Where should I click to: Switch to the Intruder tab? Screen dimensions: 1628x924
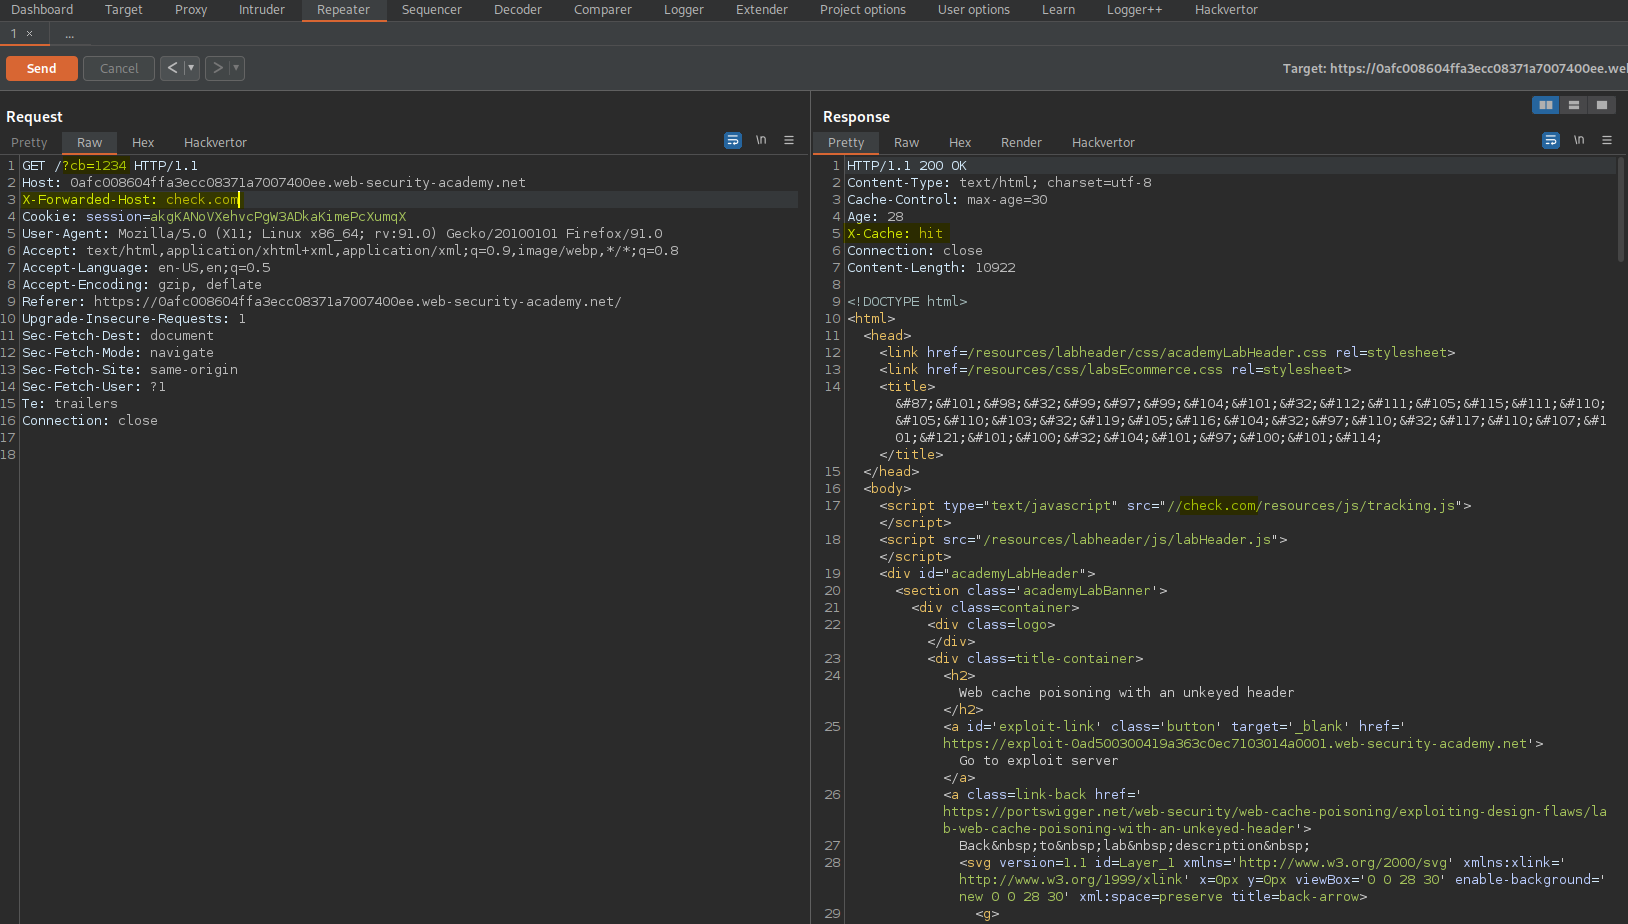[262, 10]
